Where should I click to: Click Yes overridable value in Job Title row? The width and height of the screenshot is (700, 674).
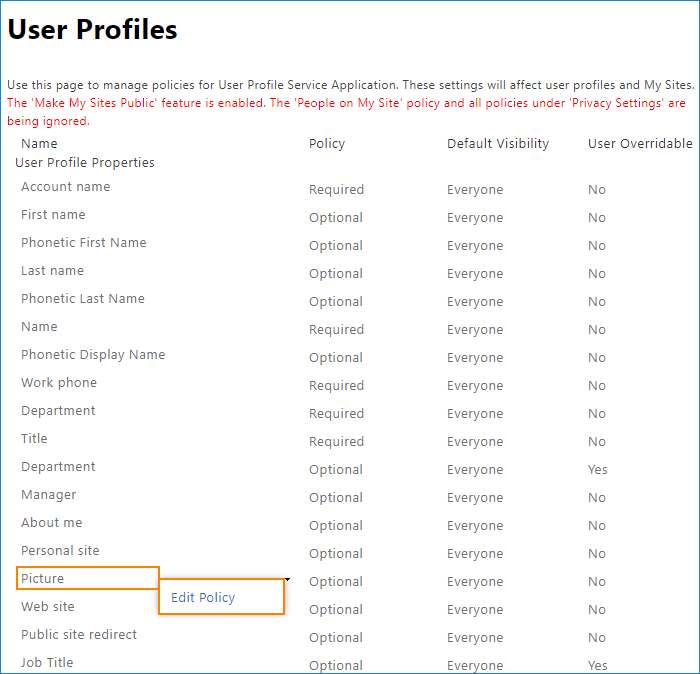(x=597, y=665)
